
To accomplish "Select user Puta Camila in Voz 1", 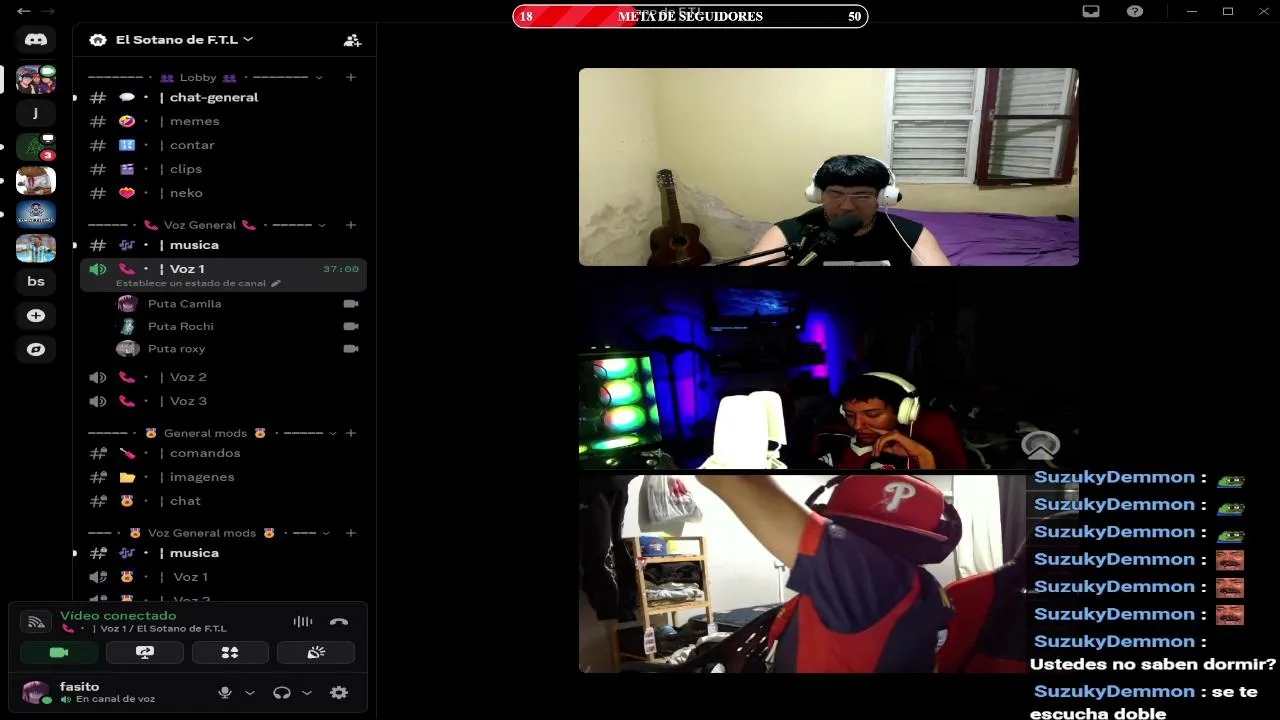I will click(x=238, y=304).
